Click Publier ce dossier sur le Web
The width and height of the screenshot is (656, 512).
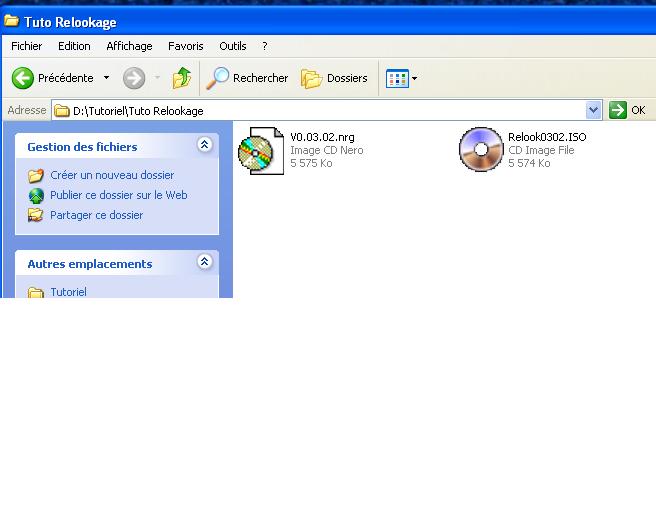pos(119,195)
